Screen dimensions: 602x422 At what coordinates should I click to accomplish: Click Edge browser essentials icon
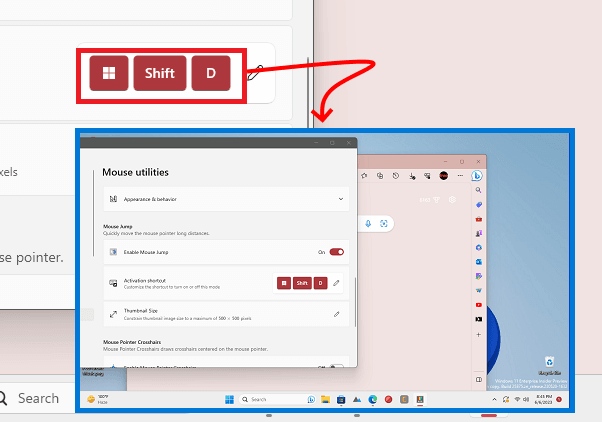tap(427, 175)
